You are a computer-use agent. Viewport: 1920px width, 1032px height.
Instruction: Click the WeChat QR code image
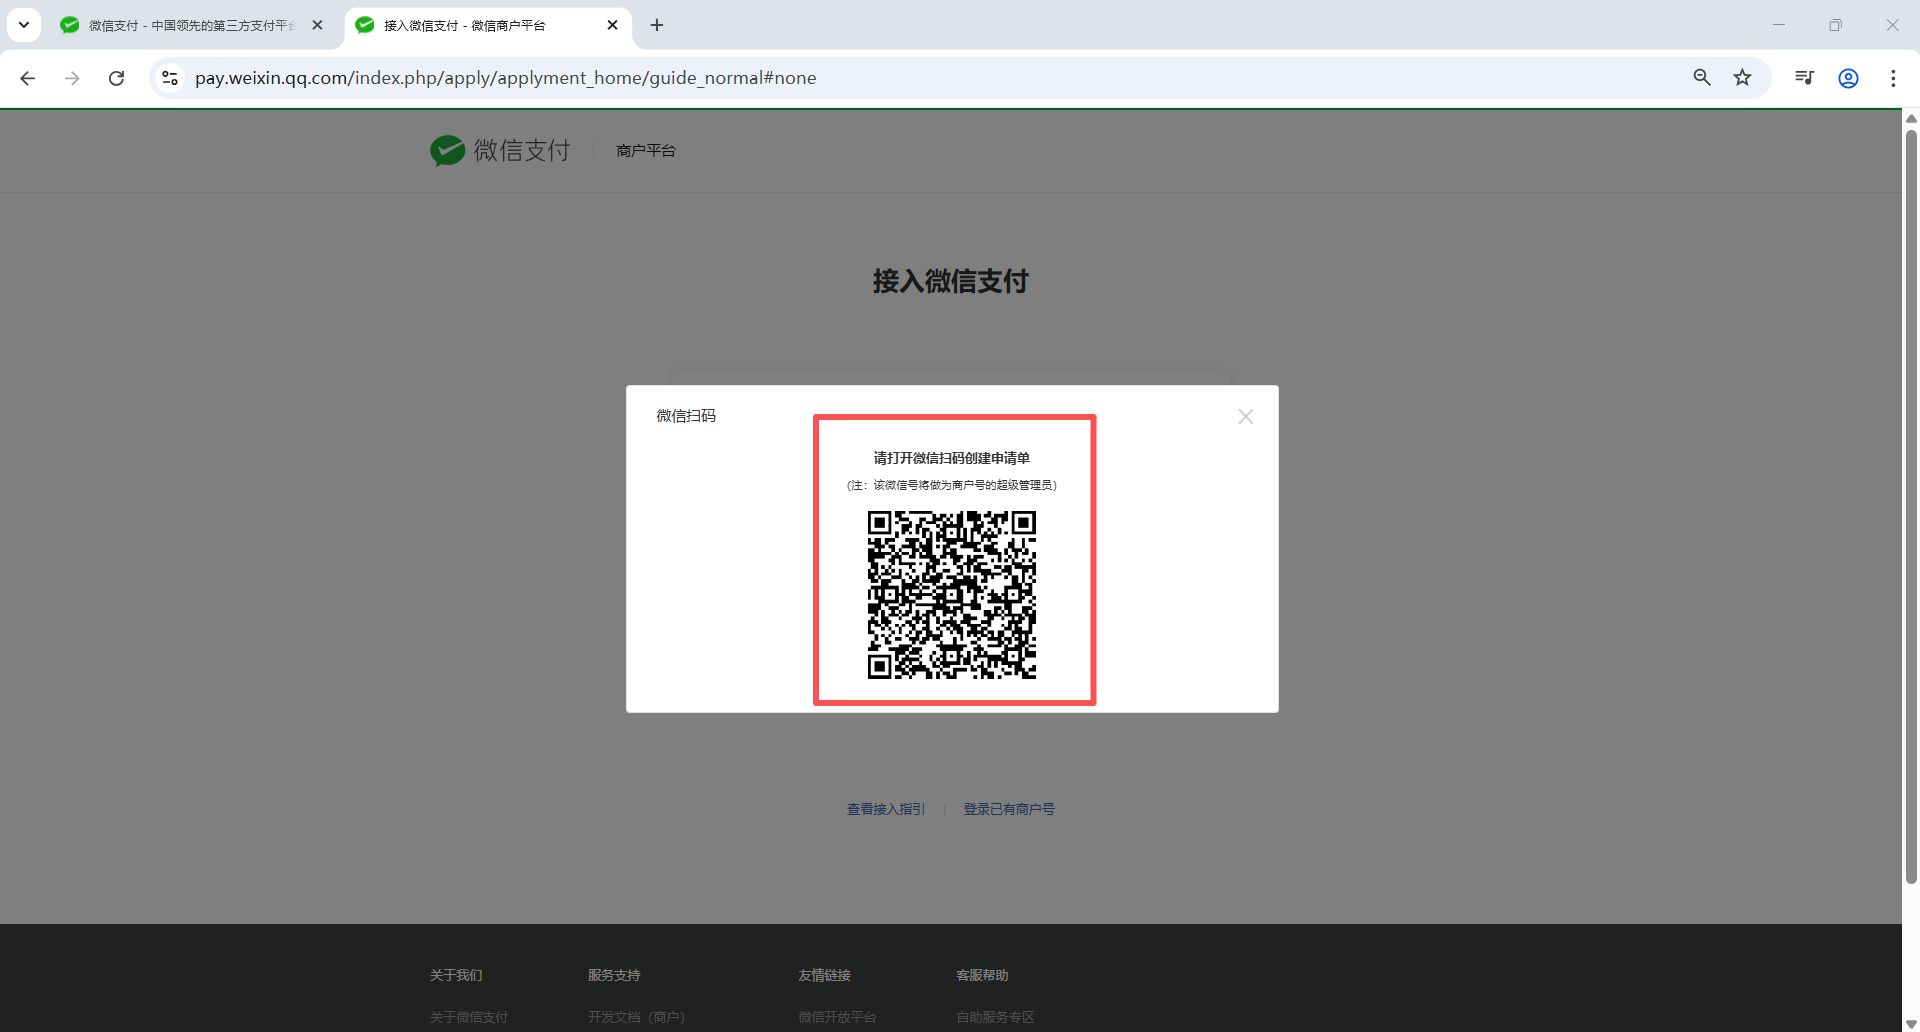click(x=951, y=595)
